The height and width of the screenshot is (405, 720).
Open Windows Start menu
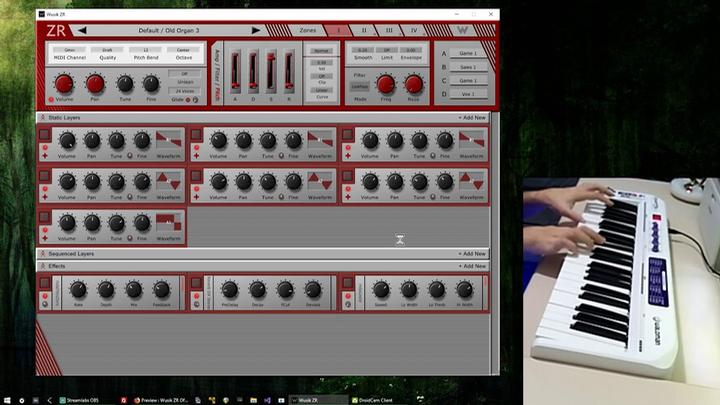click(x=7, y=400)
